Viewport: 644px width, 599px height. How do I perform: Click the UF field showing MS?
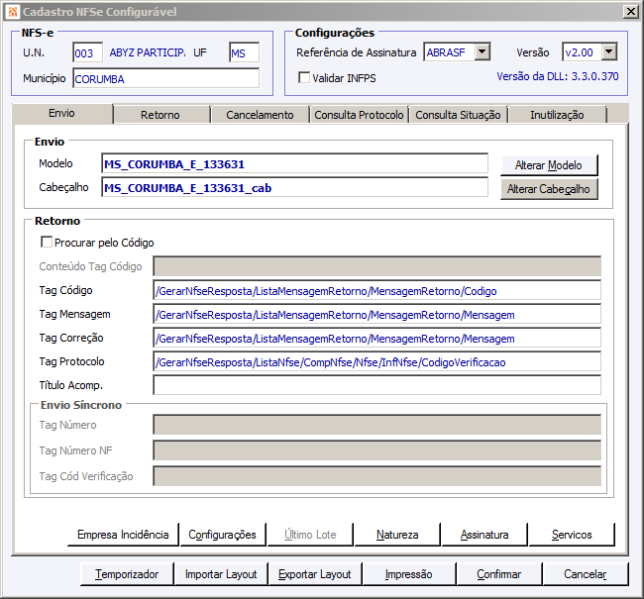(244, 53)
